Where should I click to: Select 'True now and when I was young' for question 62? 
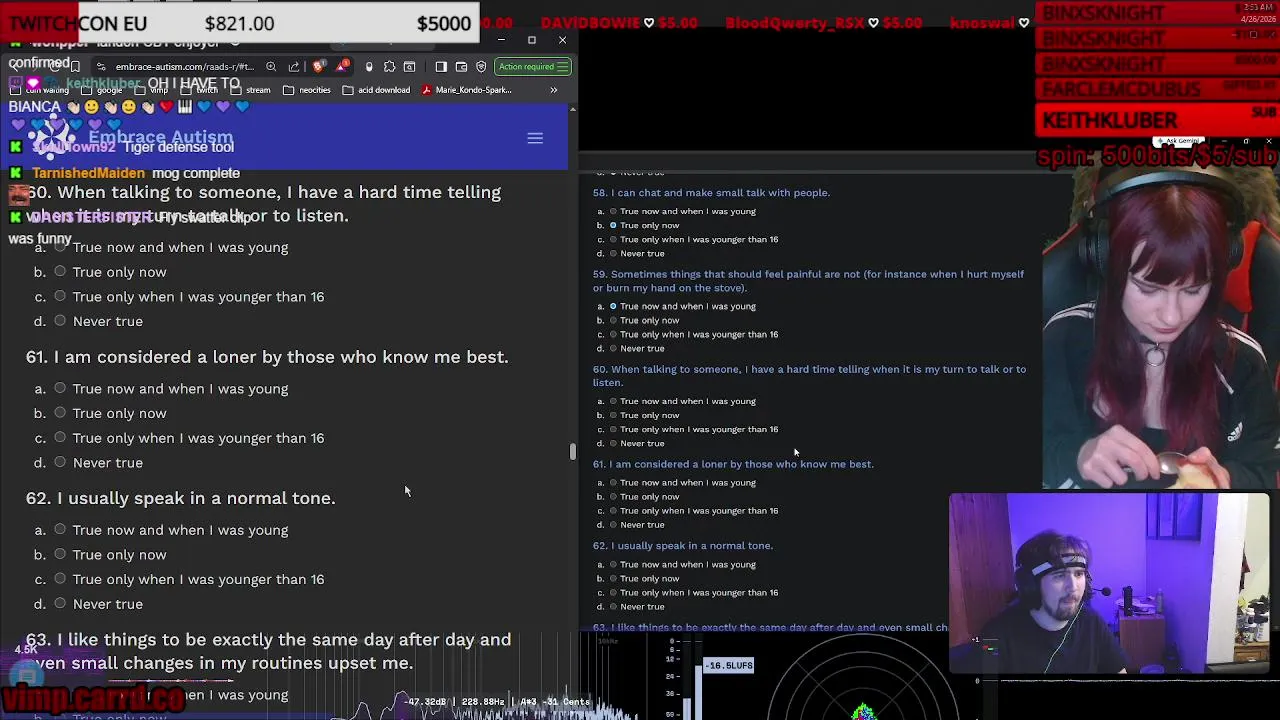tap(60, 529)
